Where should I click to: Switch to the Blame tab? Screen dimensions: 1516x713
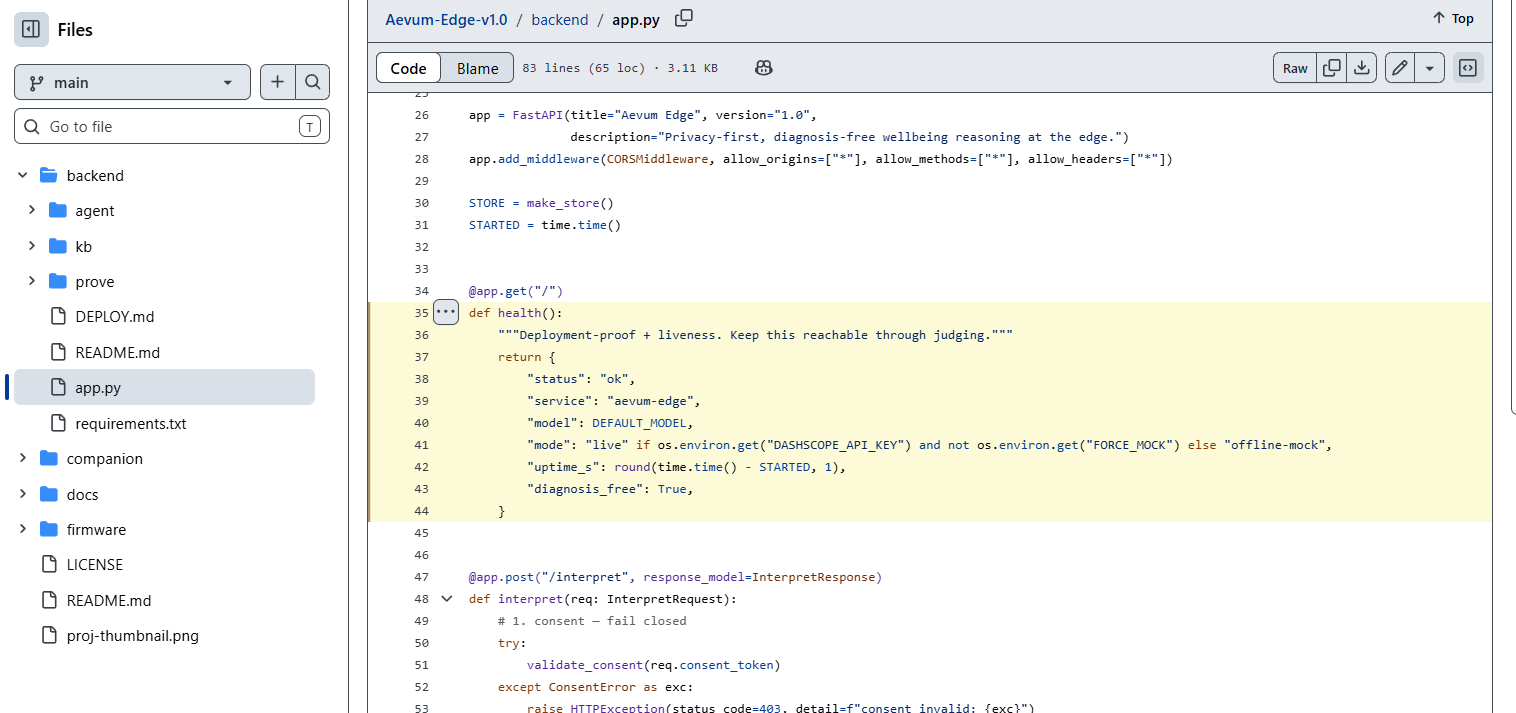click(478, 68)
